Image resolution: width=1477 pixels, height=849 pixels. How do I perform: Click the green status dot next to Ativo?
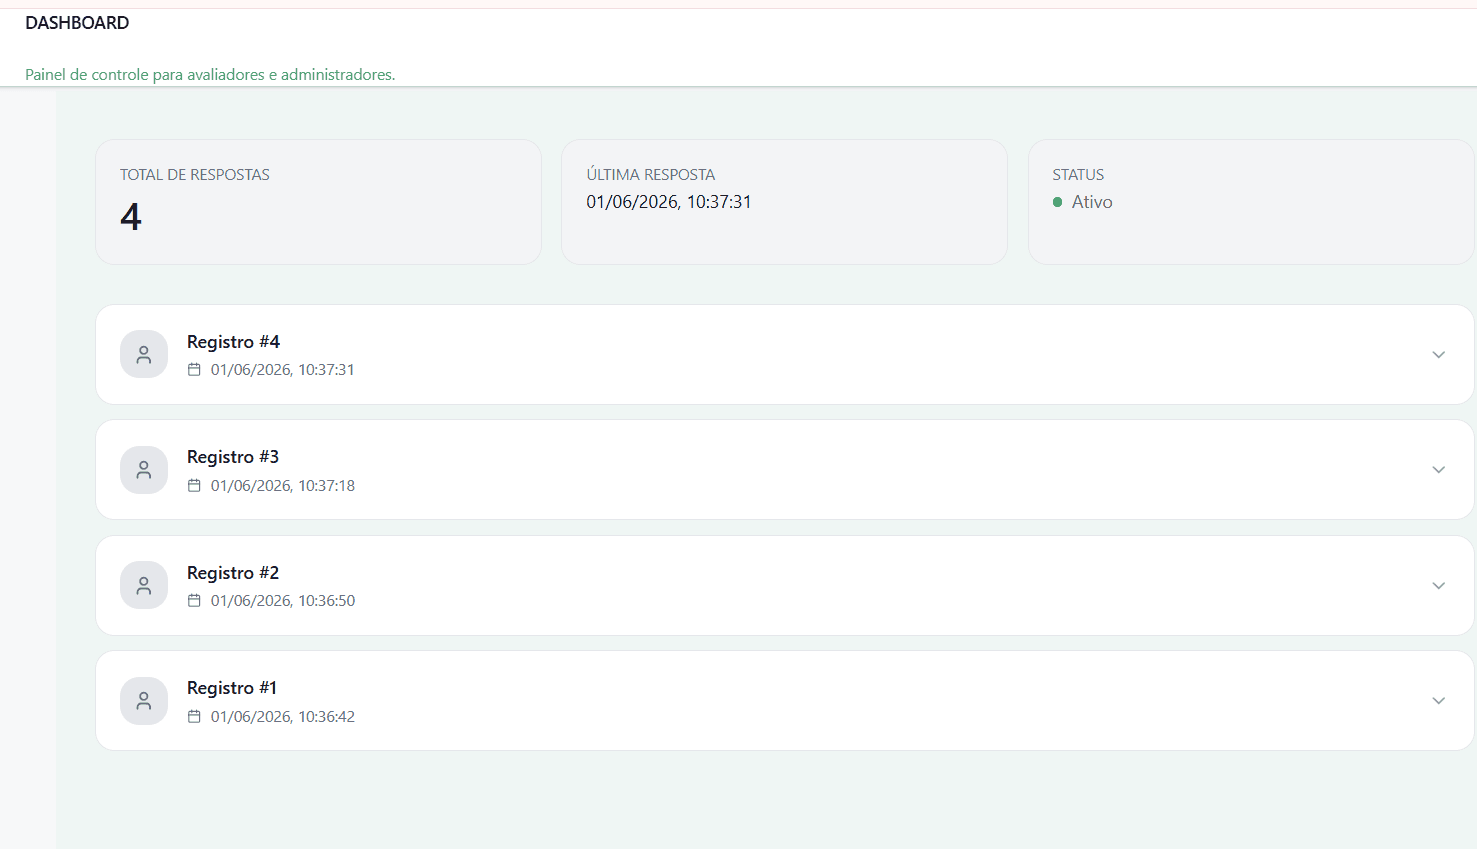point(1057,202)
